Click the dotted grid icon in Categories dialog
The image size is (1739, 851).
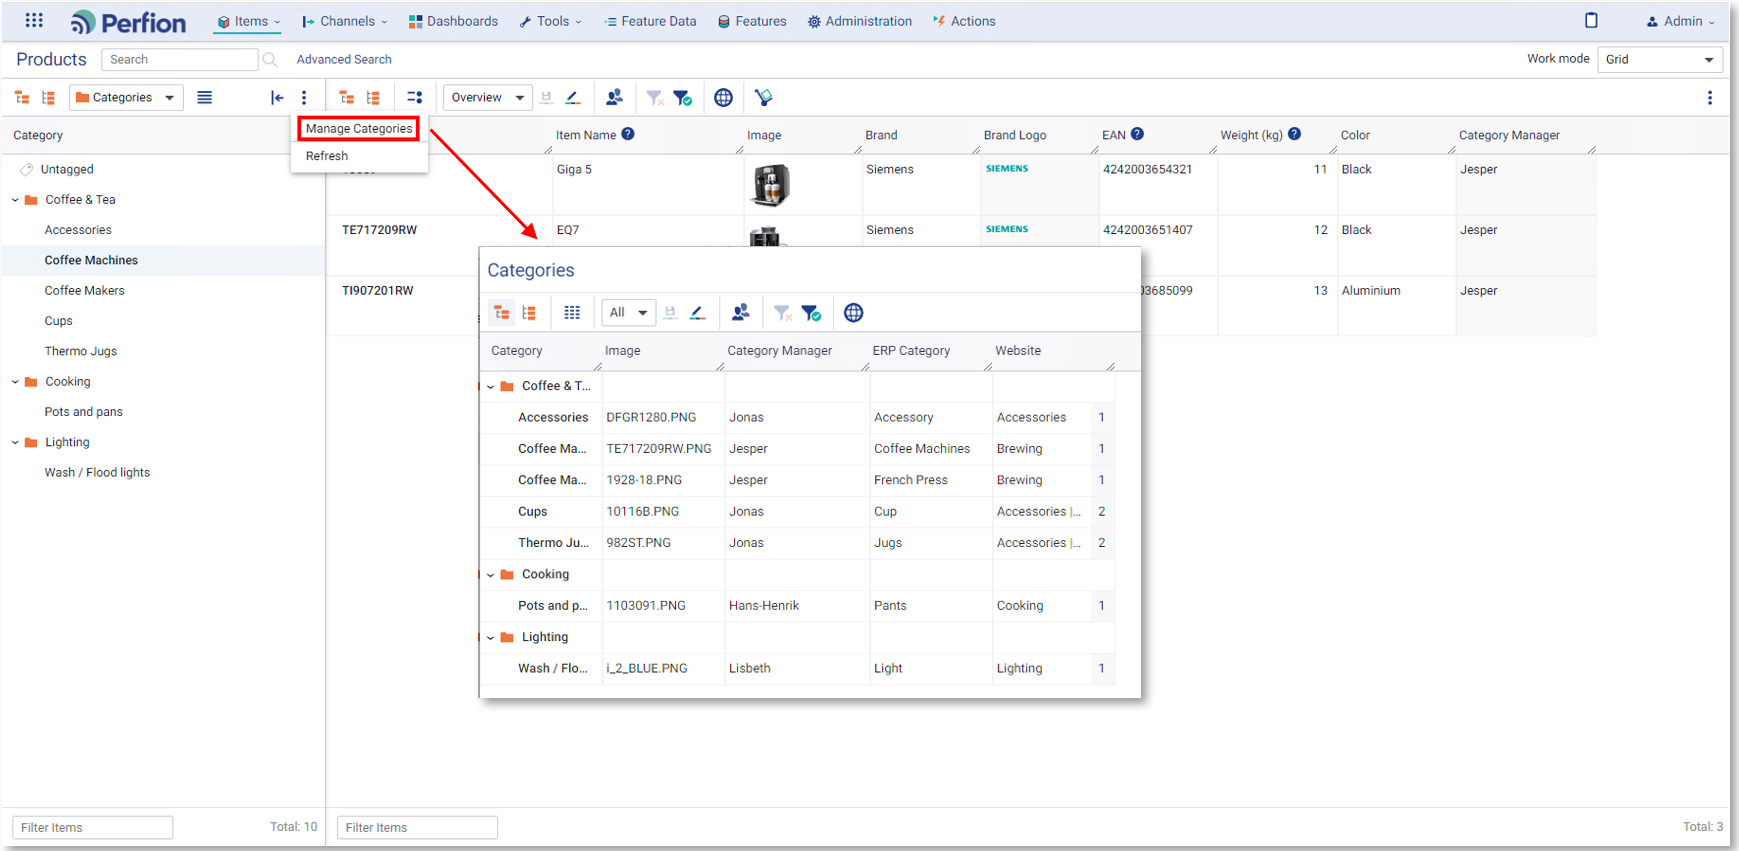[572, 313]
